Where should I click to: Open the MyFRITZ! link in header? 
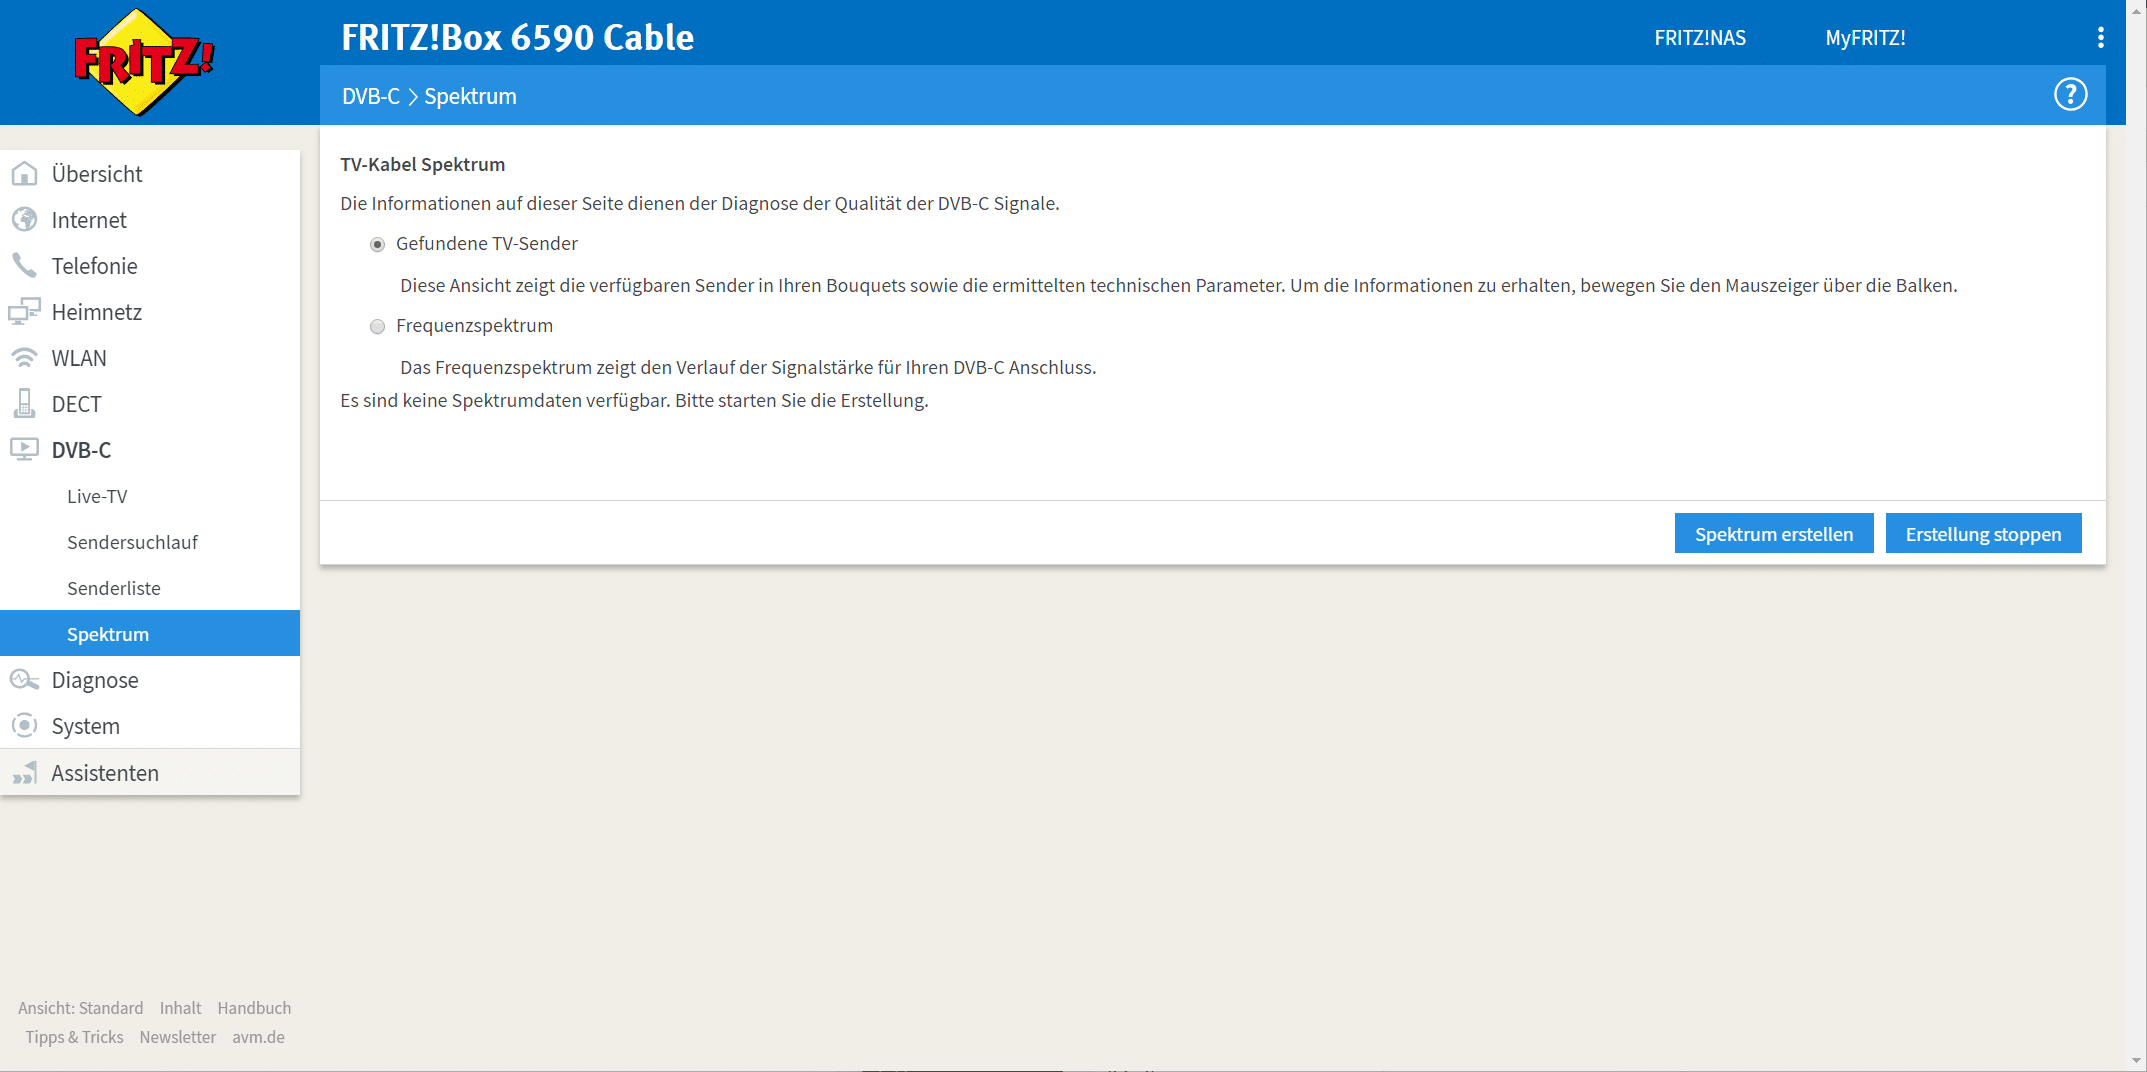pos(1865,38)
